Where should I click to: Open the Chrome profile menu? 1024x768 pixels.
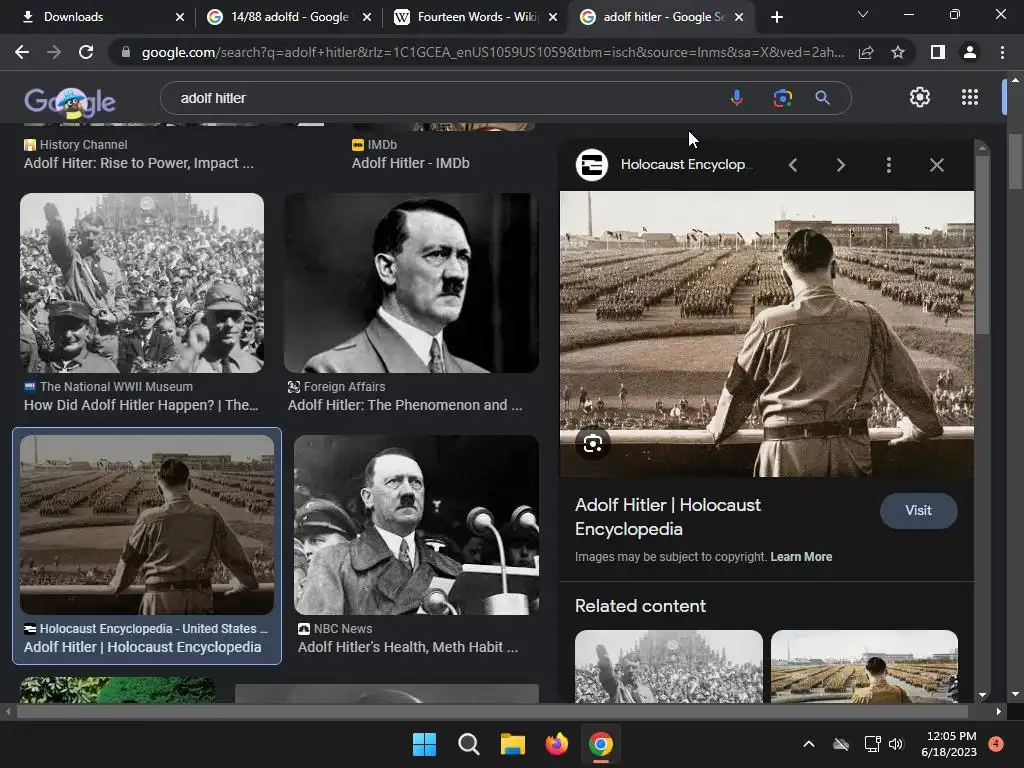click(970, 52)
